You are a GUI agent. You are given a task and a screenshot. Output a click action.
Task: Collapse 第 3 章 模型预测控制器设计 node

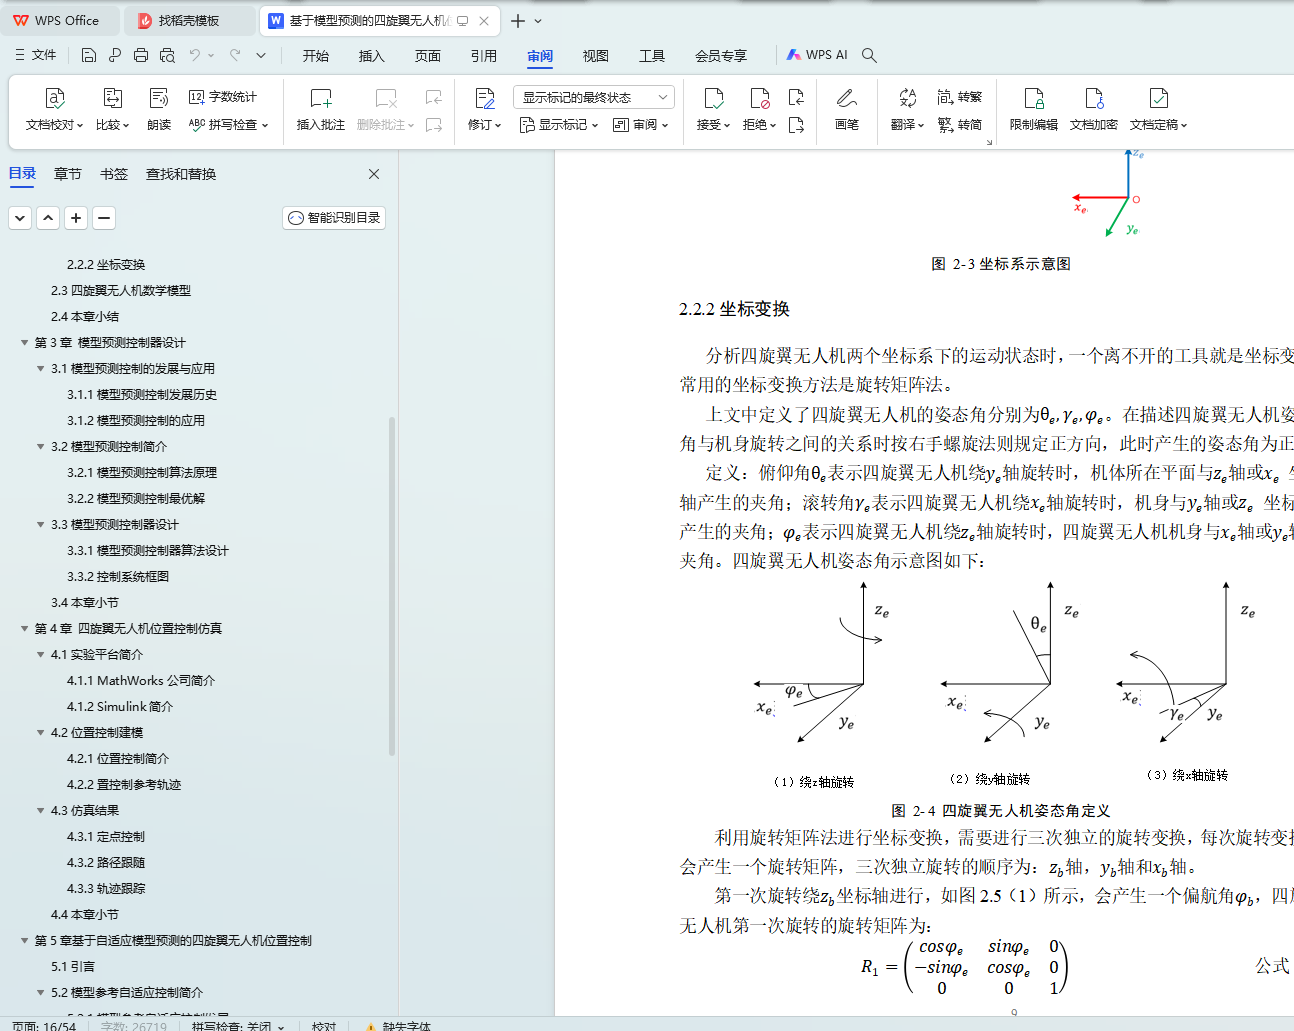coord(25,342)
